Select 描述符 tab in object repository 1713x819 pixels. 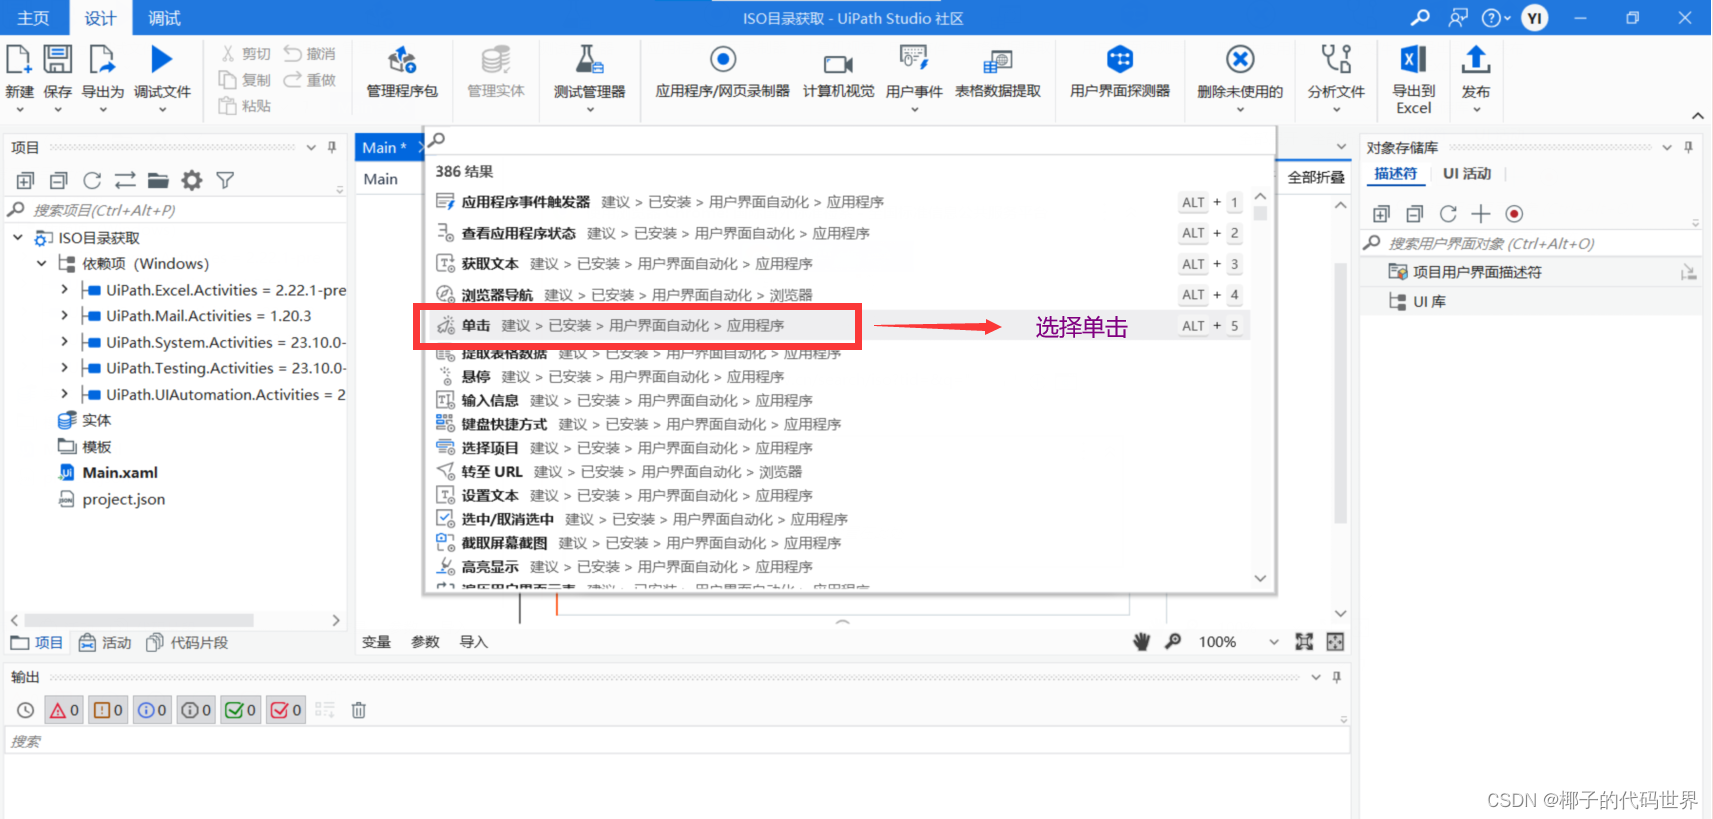[x=1395, y=173]
